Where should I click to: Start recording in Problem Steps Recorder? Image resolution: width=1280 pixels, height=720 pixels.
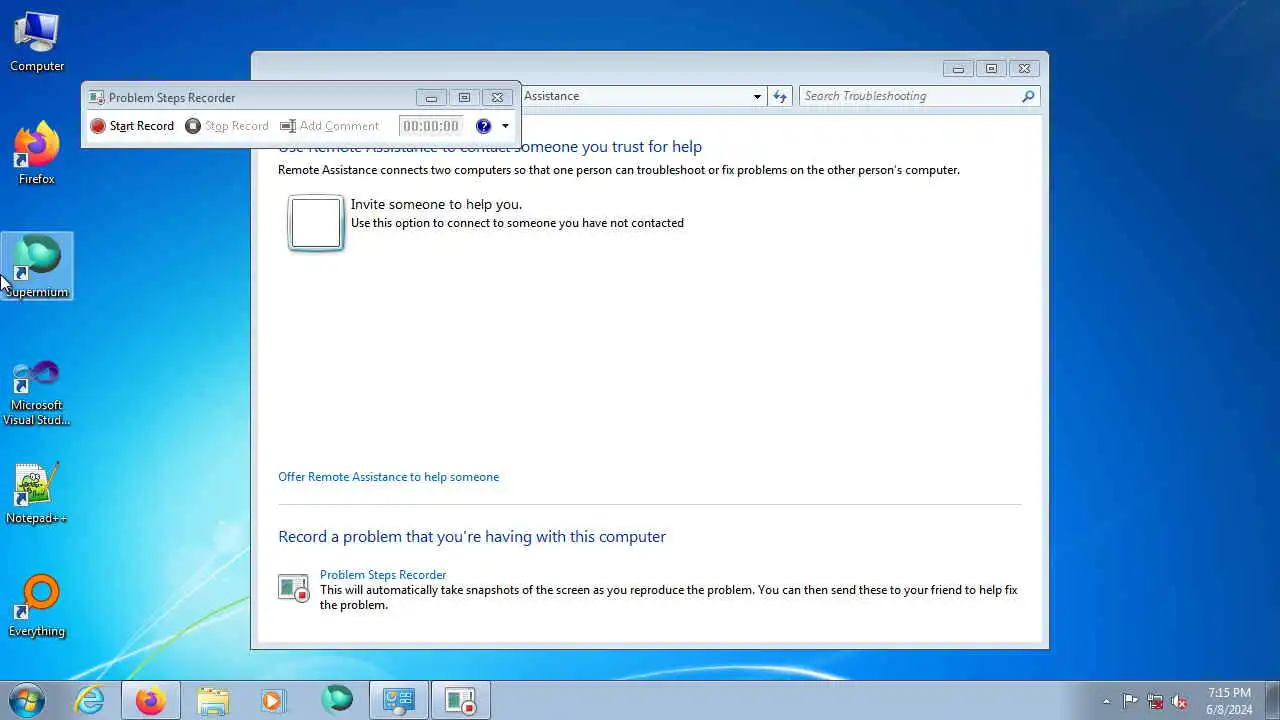(132, 126)
